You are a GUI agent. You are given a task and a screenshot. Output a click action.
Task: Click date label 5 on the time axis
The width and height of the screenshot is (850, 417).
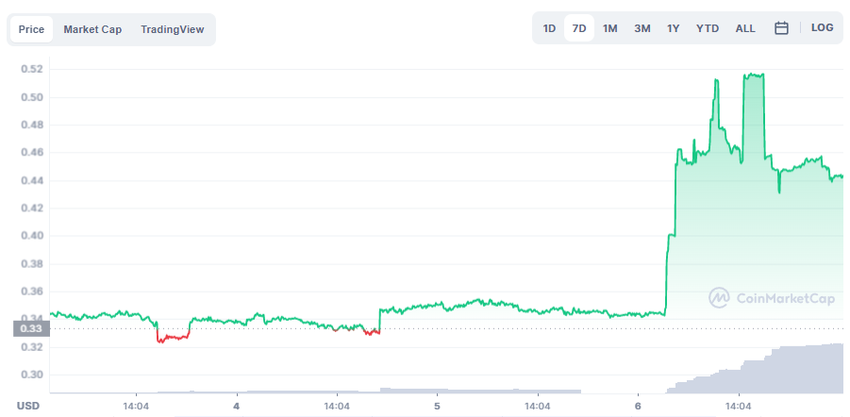click(x=437, y=406)
